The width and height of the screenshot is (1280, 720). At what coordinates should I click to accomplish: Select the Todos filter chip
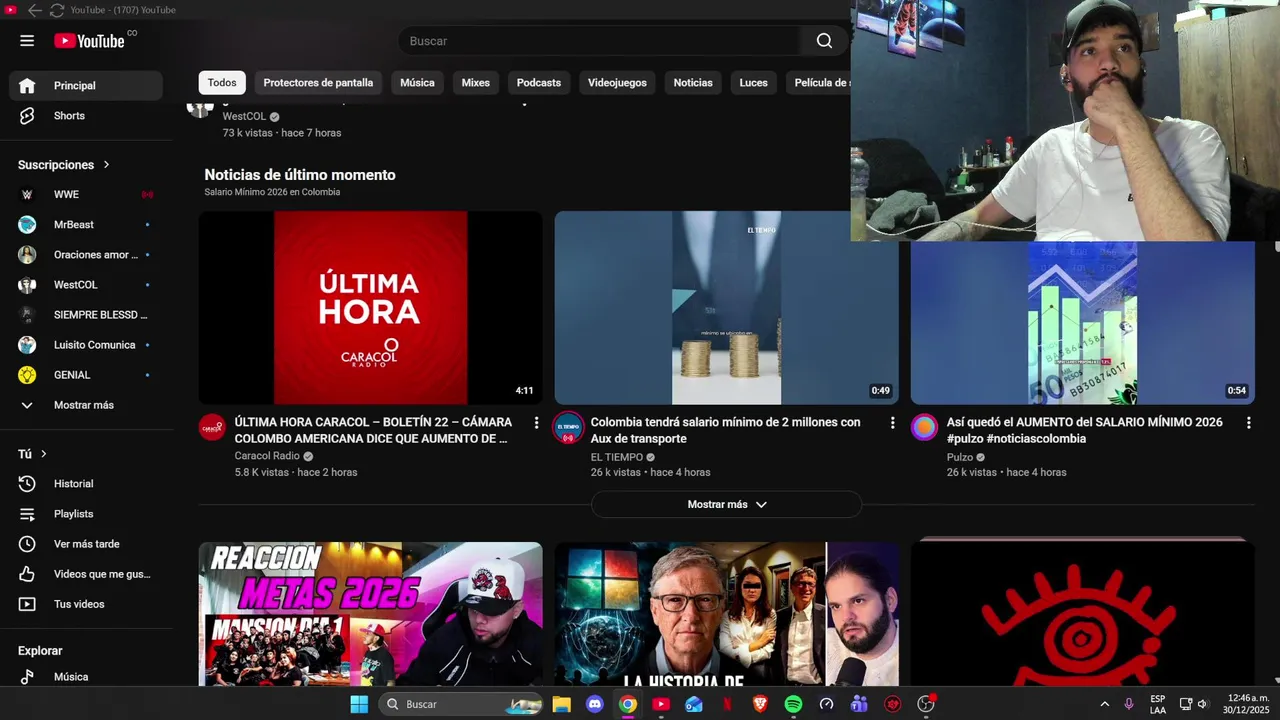[x=222, y=83]
